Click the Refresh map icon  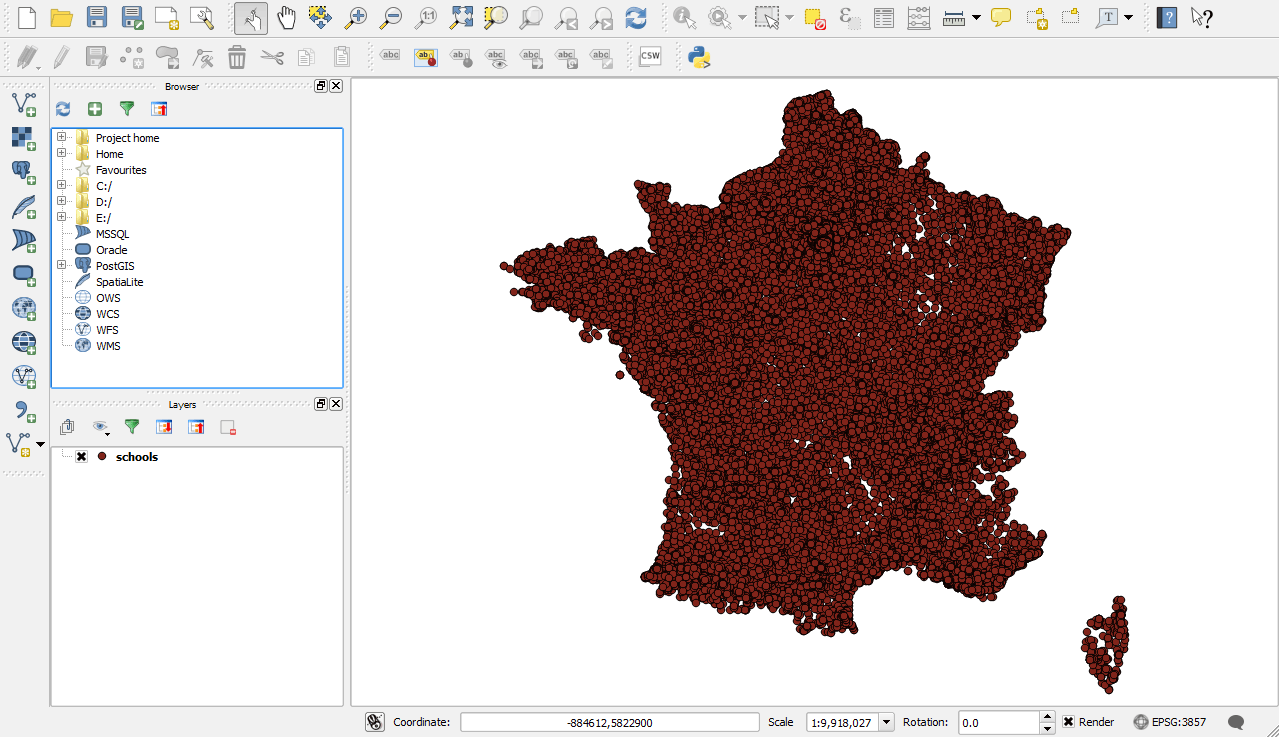click(635, 18)
